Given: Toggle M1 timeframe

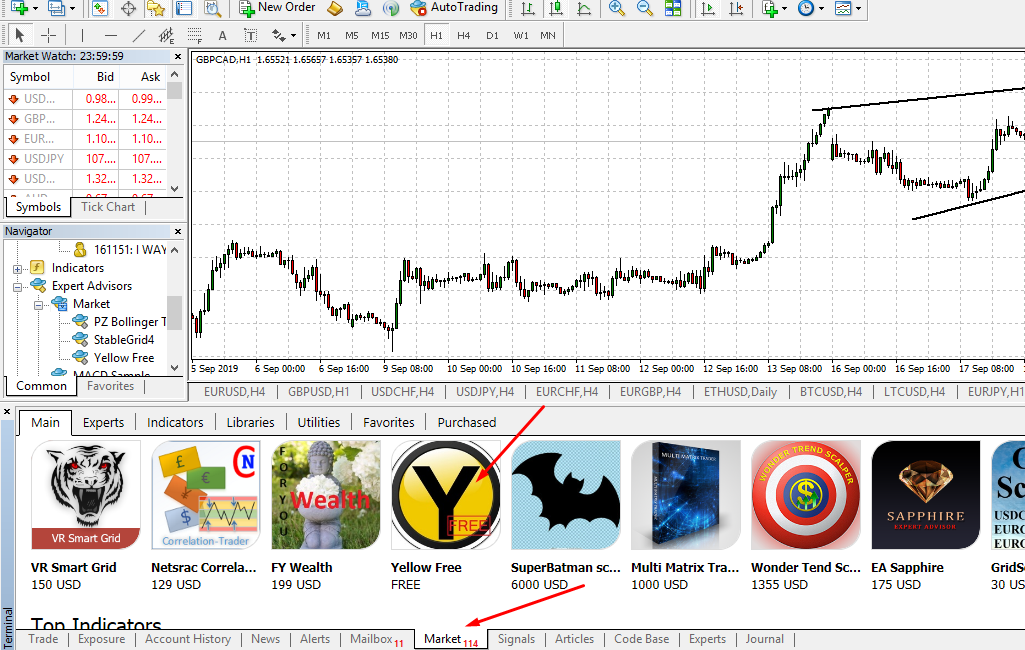Looking at the screenshot, I should (x=324, y=35).
